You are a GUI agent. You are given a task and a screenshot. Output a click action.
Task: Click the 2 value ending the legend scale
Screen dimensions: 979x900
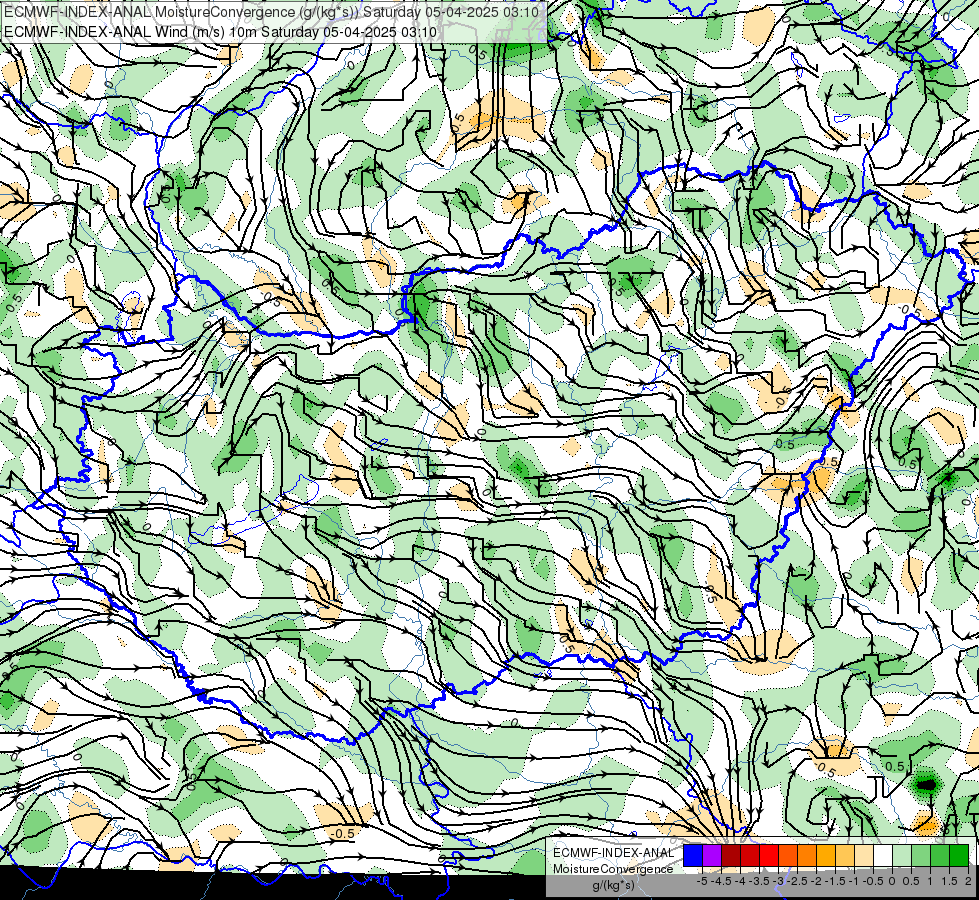click(x=968, y=881)
